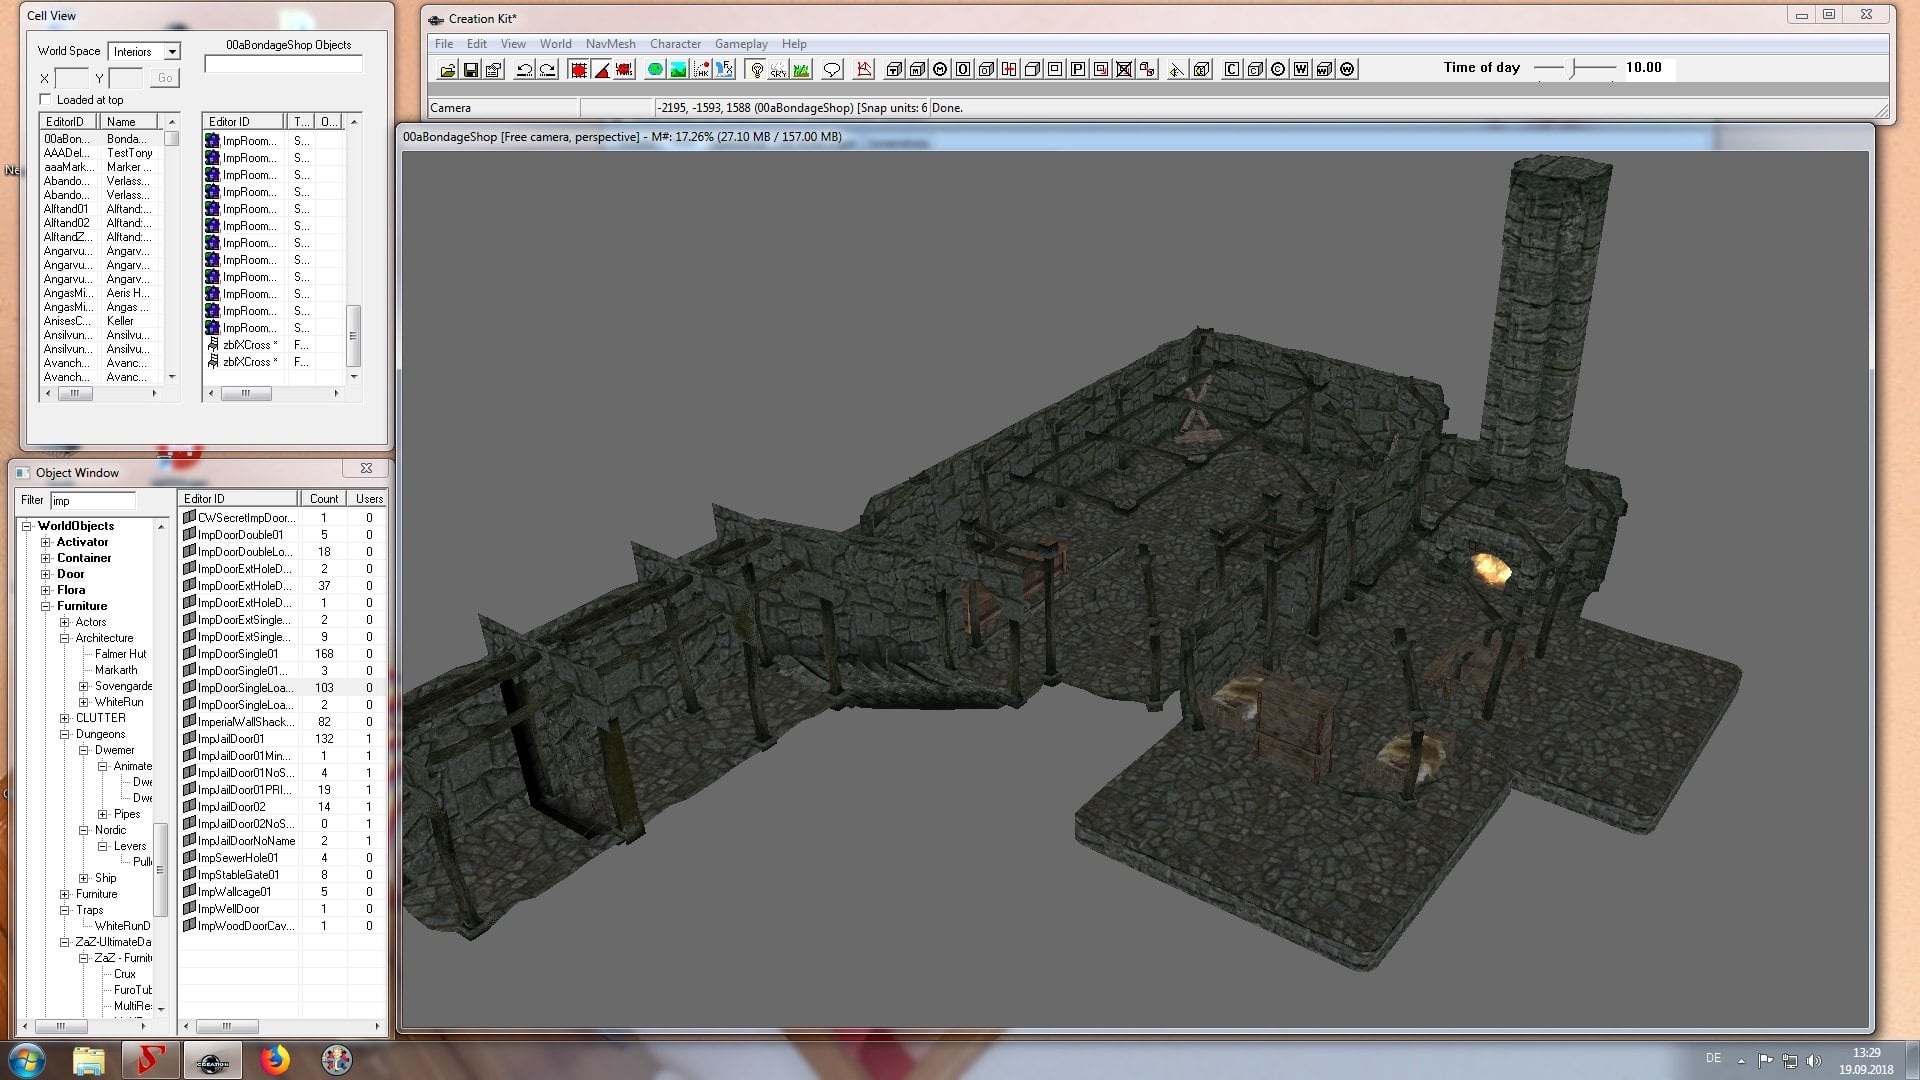Screen dimensions: 1920x1080
Task: Open Firefox from the taskbar
Action: click(x=274, y=1060)
